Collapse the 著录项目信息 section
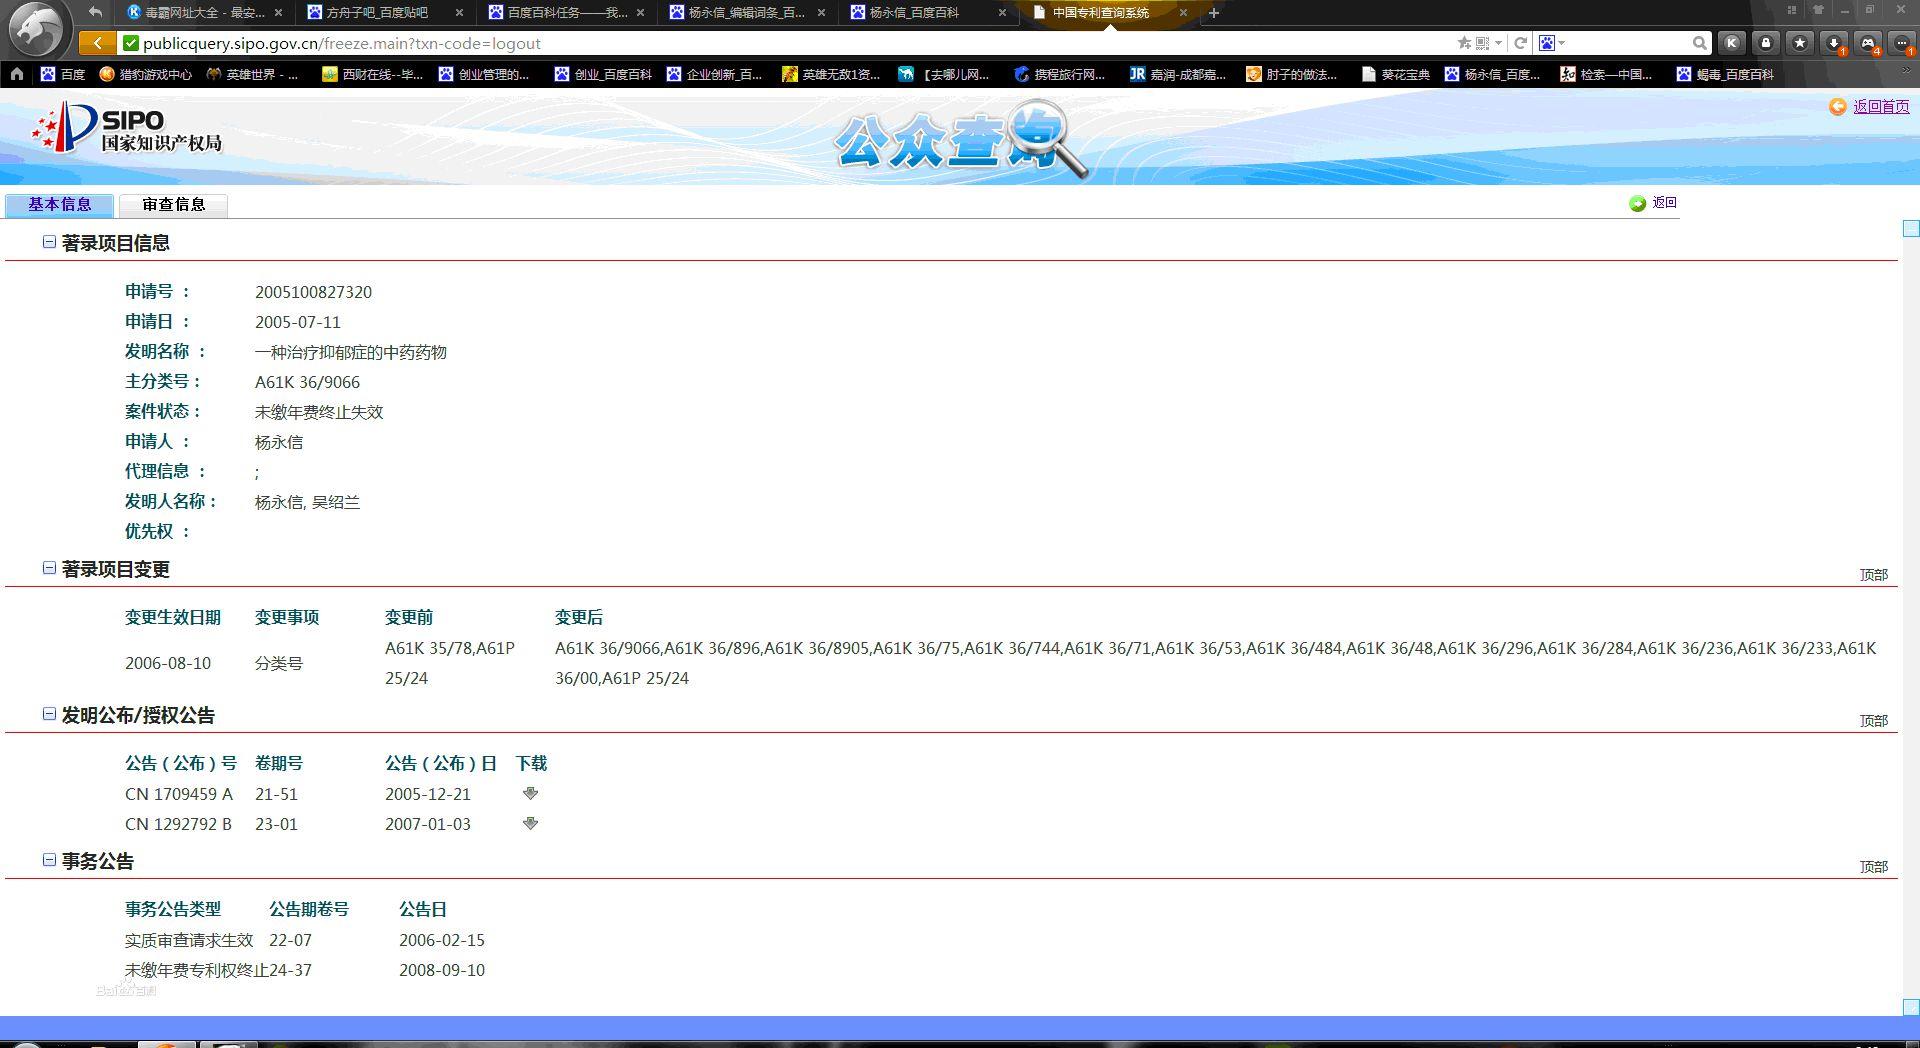Viewport: 1920px width, 1048px height. pyautogui.click(x=49, y=242)
